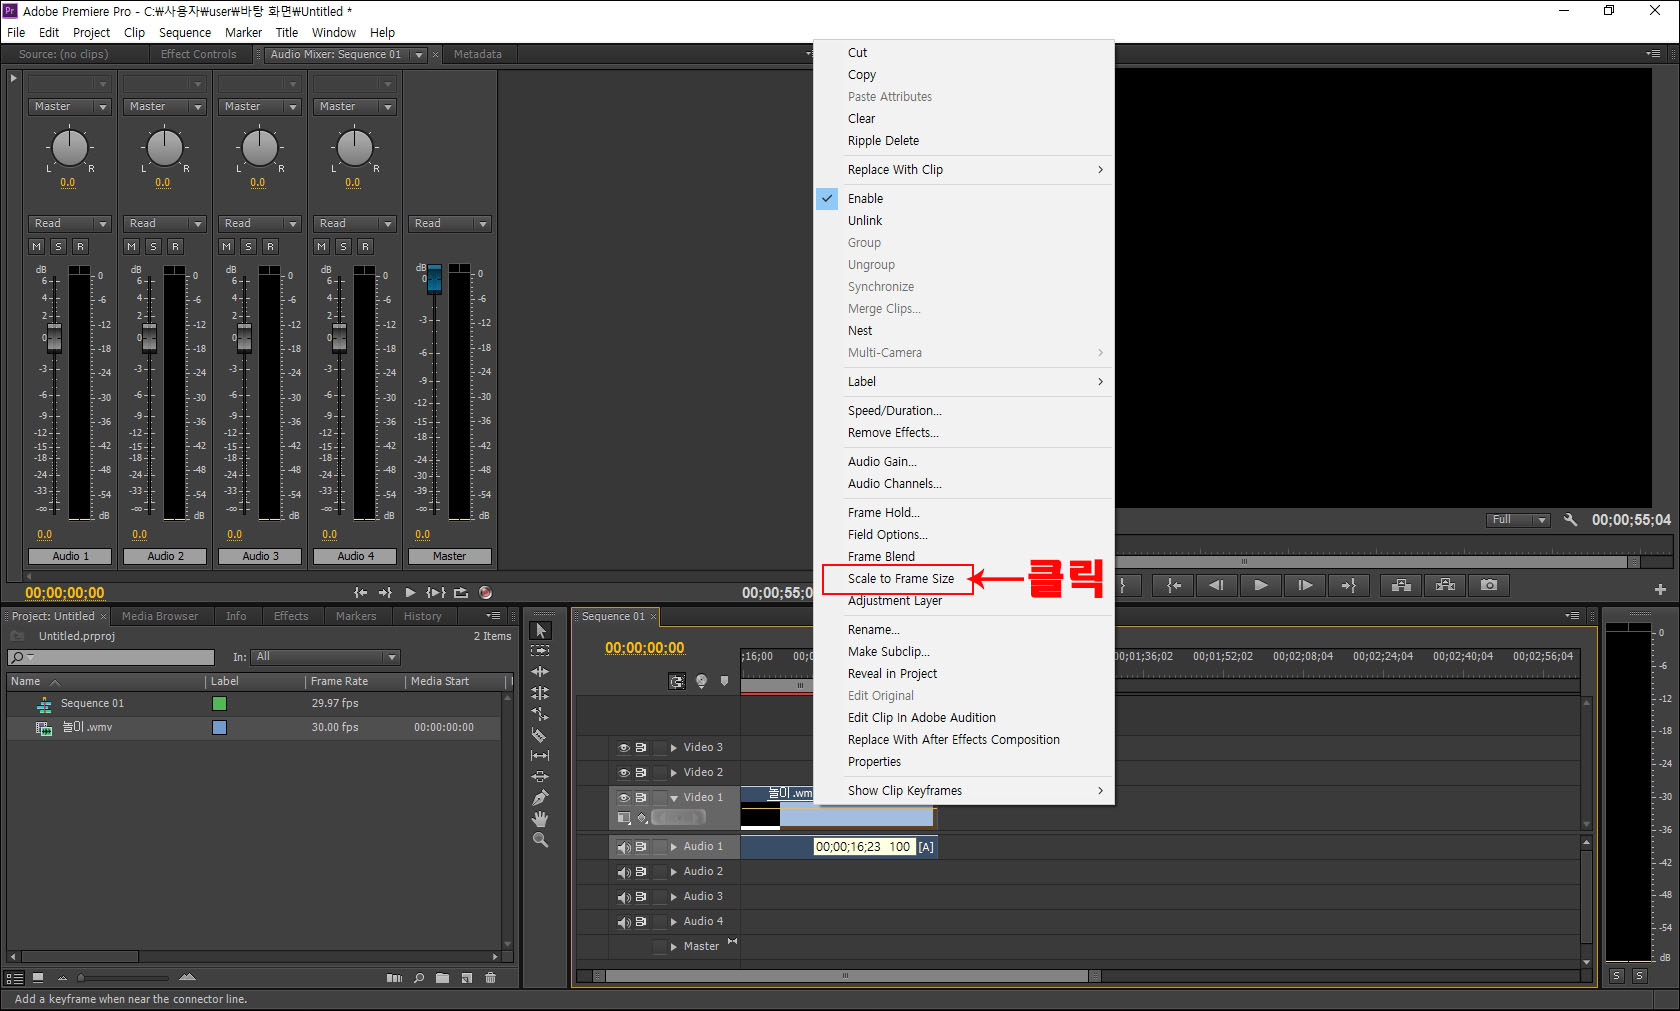The image size is (1680, 1011).
Task: Mute Audio 2 track speaker toggle
Action: [x=624, y=872]
